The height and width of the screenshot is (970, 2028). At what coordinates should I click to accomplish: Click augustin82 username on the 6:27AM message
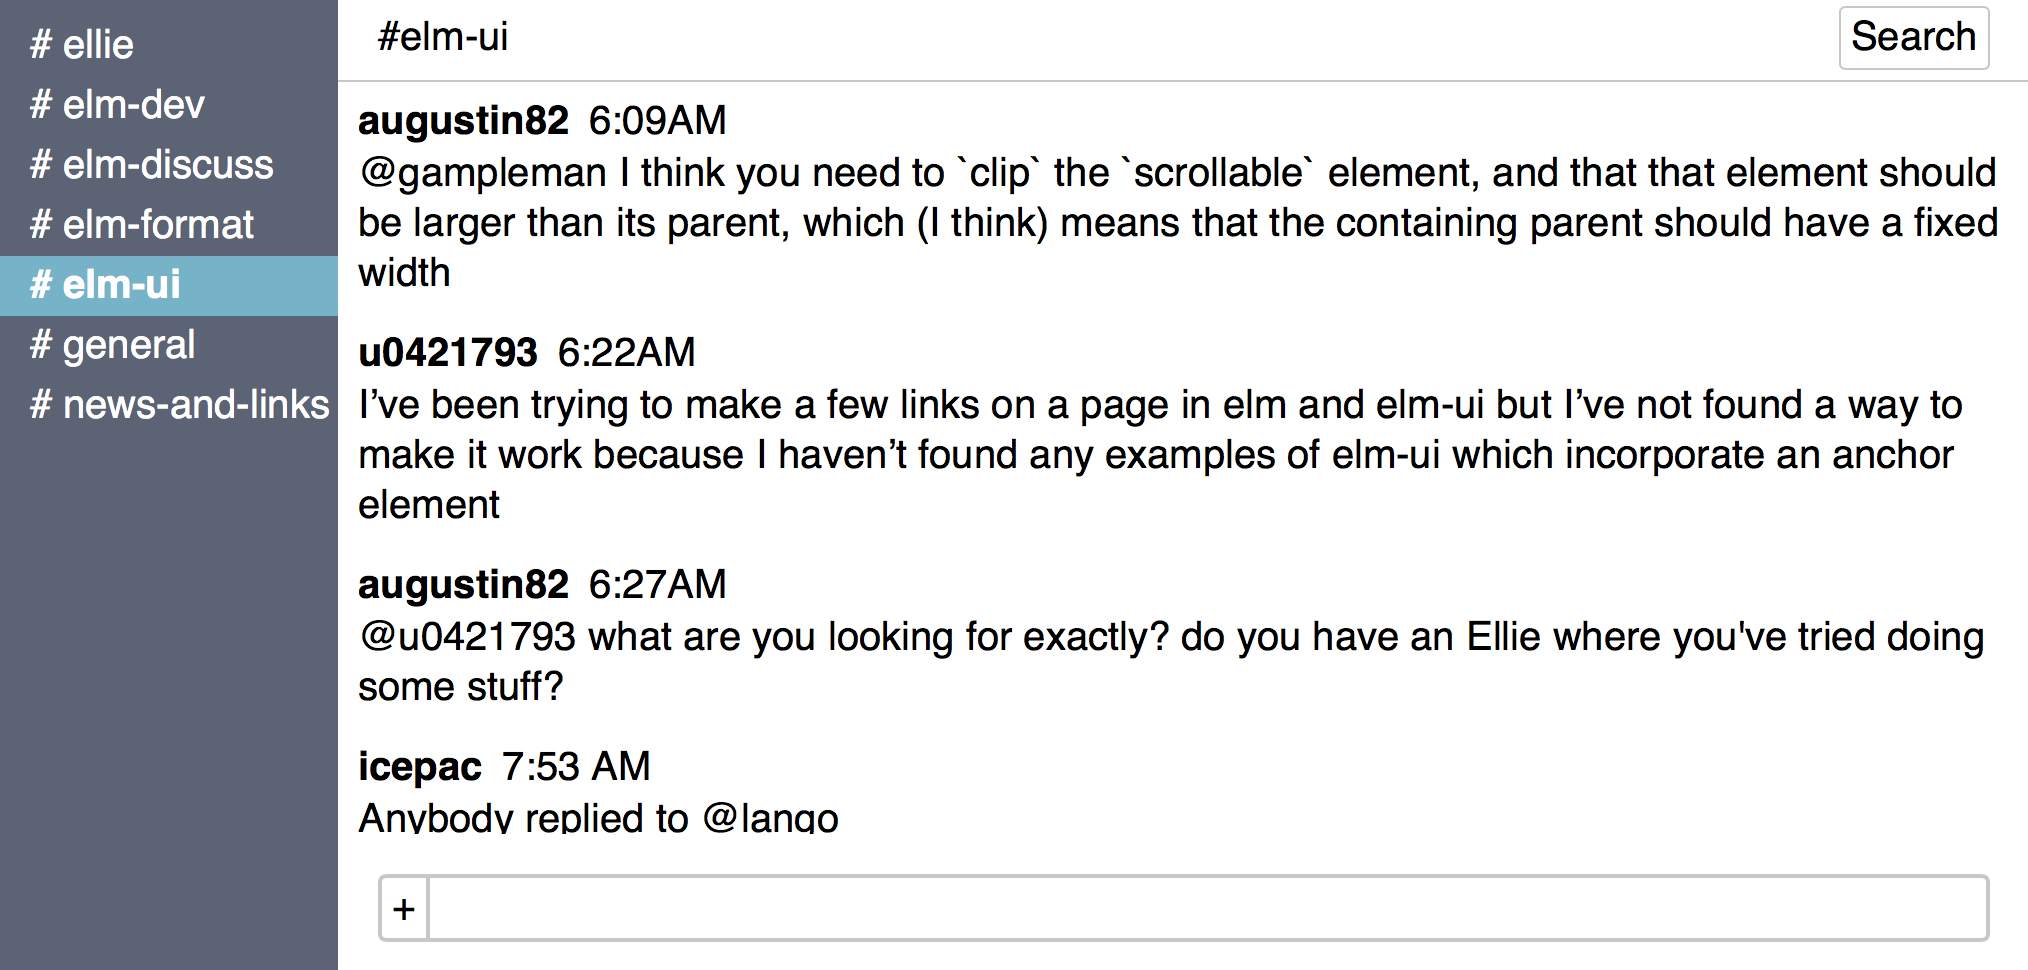point(463,585)
